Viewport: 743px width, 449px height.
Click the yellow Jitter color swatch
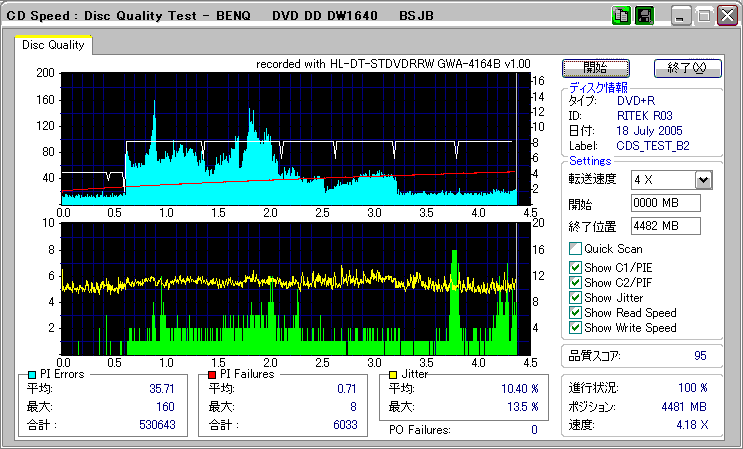click(x=394, y=374)
